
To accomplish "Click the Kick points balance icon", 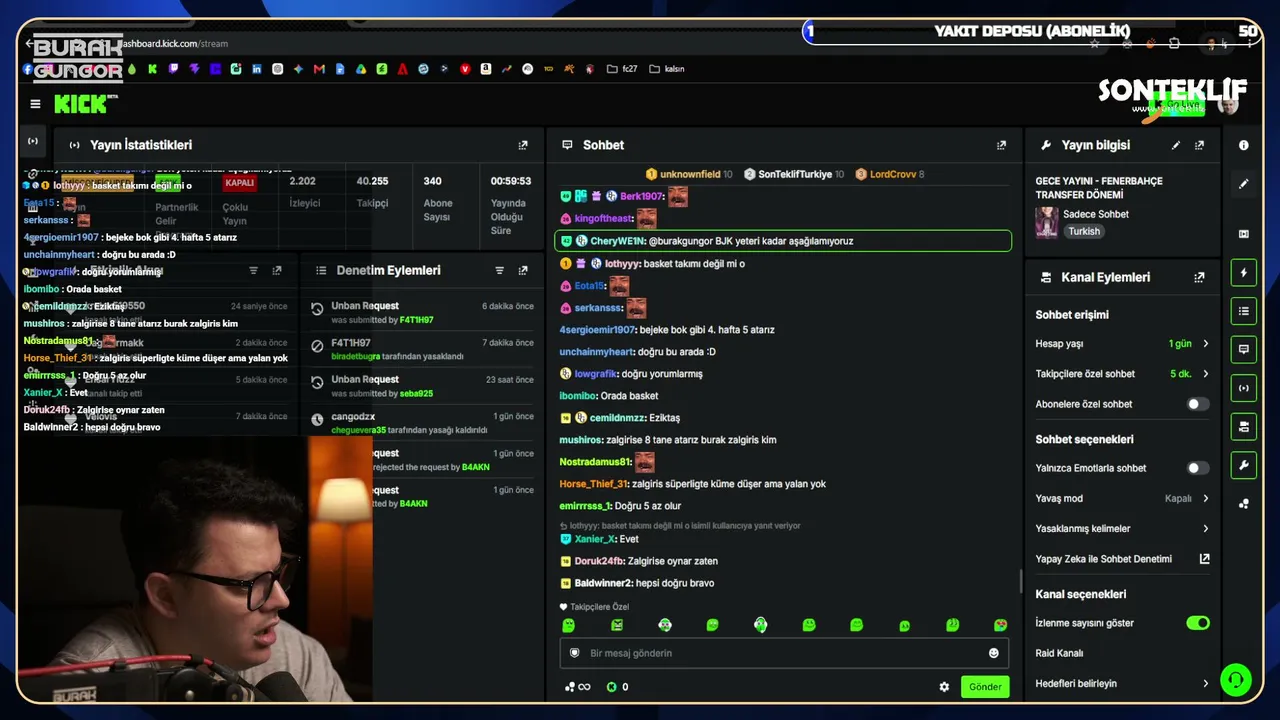I will pos(611,687).
